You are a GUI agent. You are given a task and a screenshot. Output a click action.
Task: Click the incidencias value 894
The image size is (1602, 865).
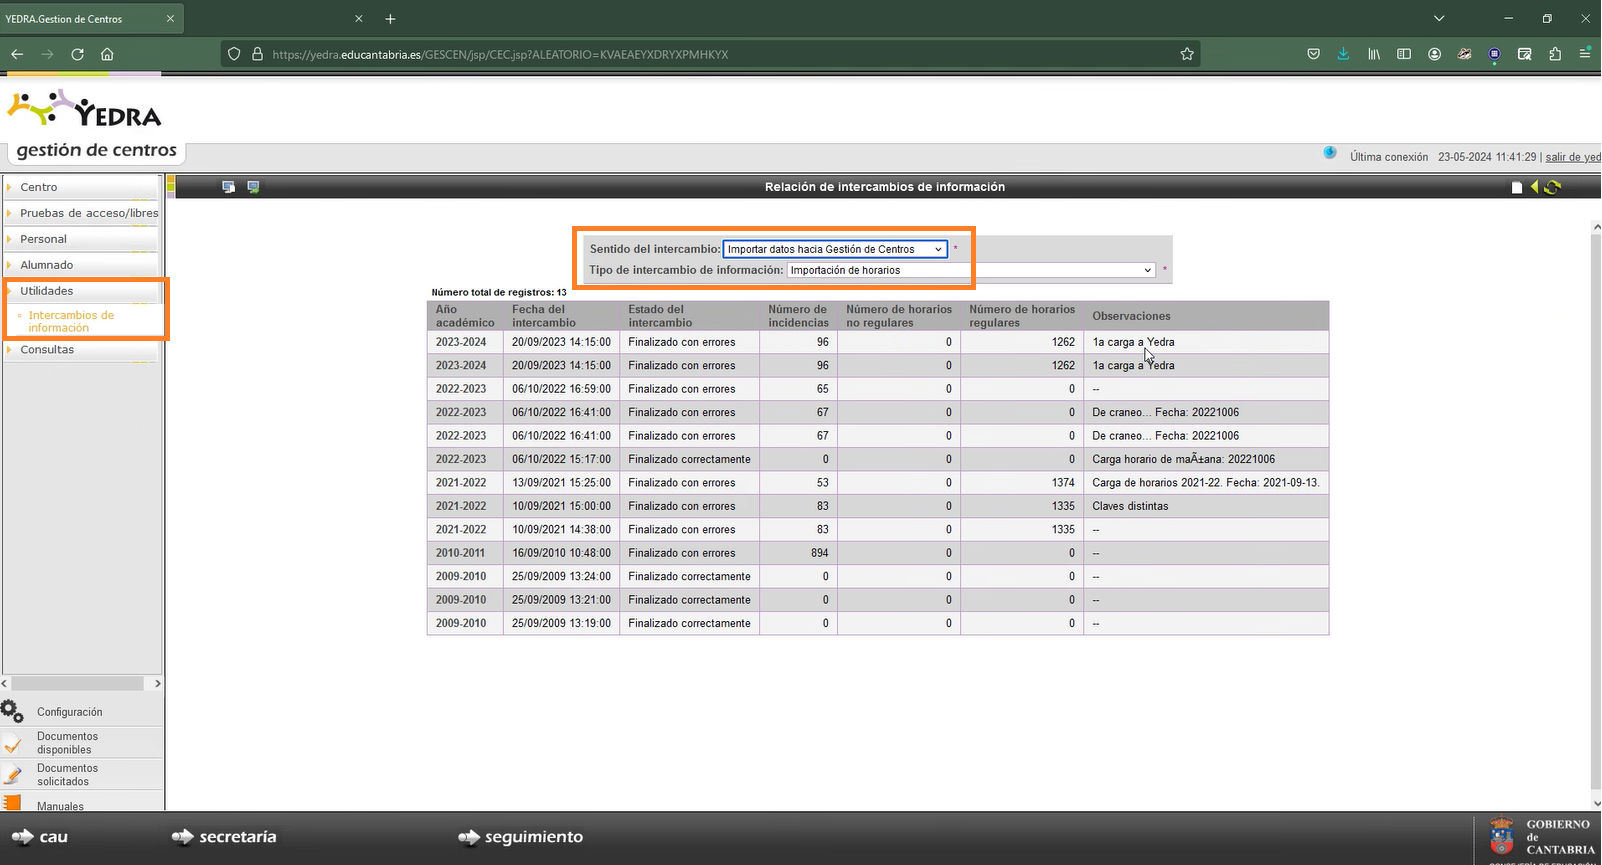point(820,553)
